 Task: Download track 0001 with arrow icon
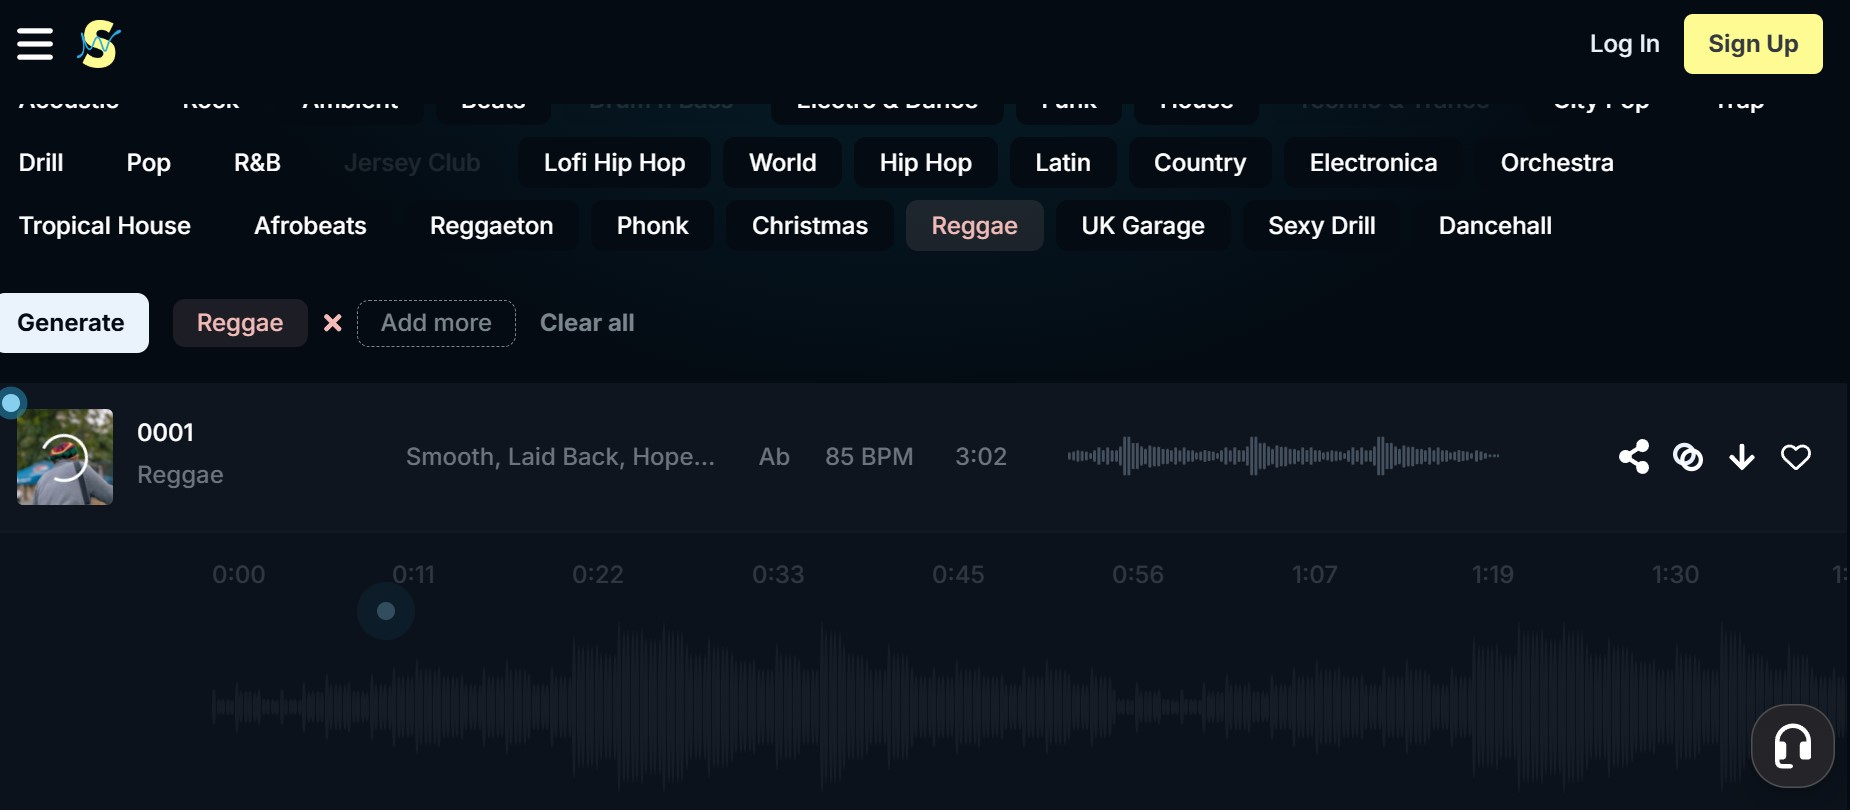(x=1742, y=457)
